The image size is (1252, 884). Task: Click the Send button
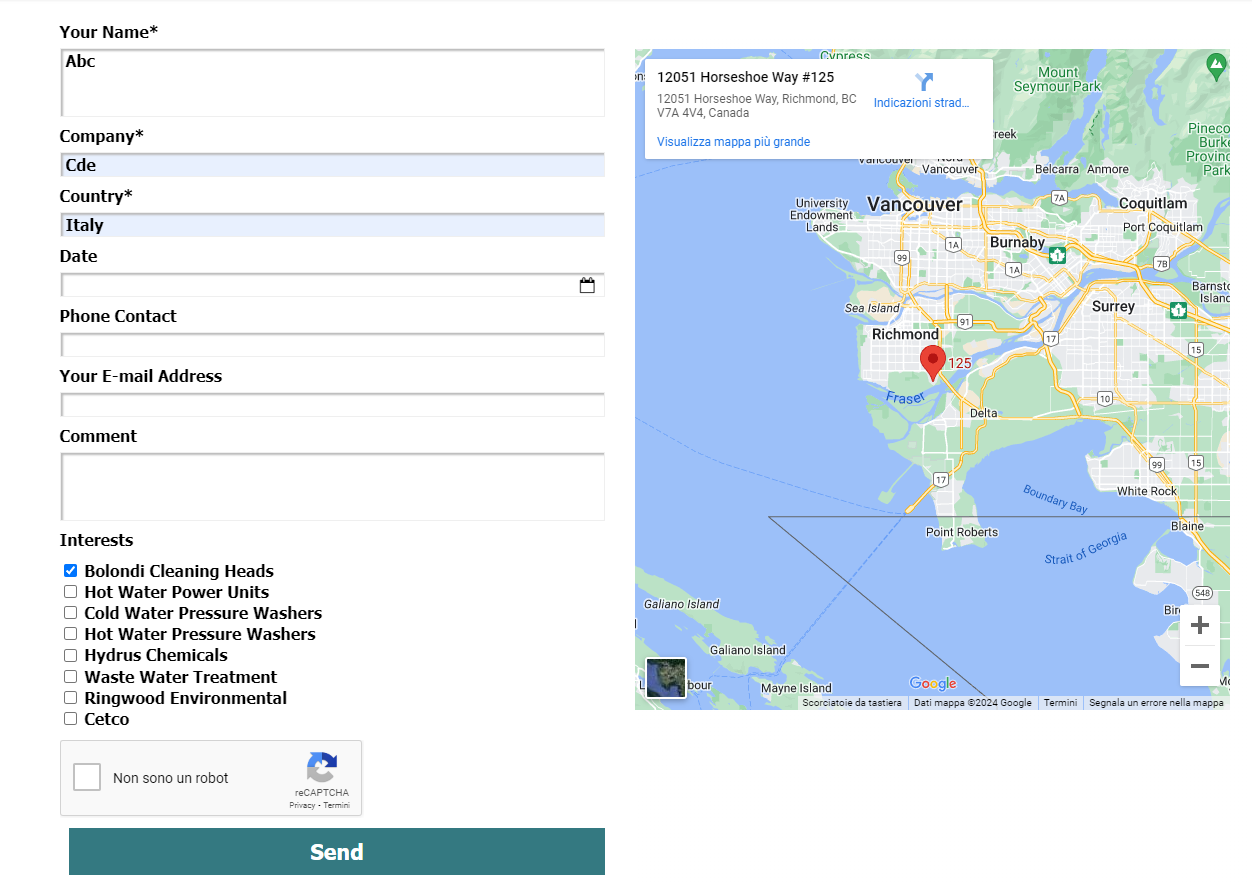point(337,852)
